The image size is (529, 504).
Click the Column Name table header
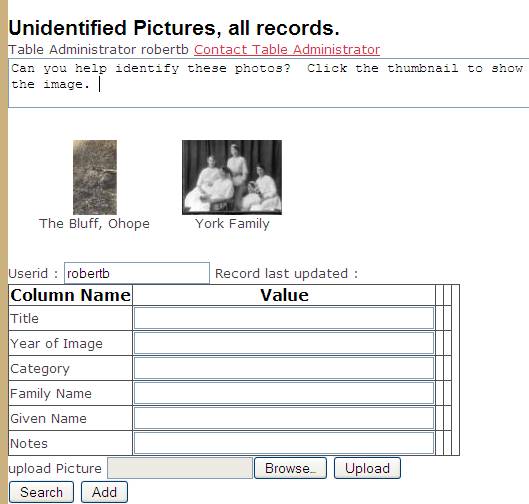pos(70,295)
